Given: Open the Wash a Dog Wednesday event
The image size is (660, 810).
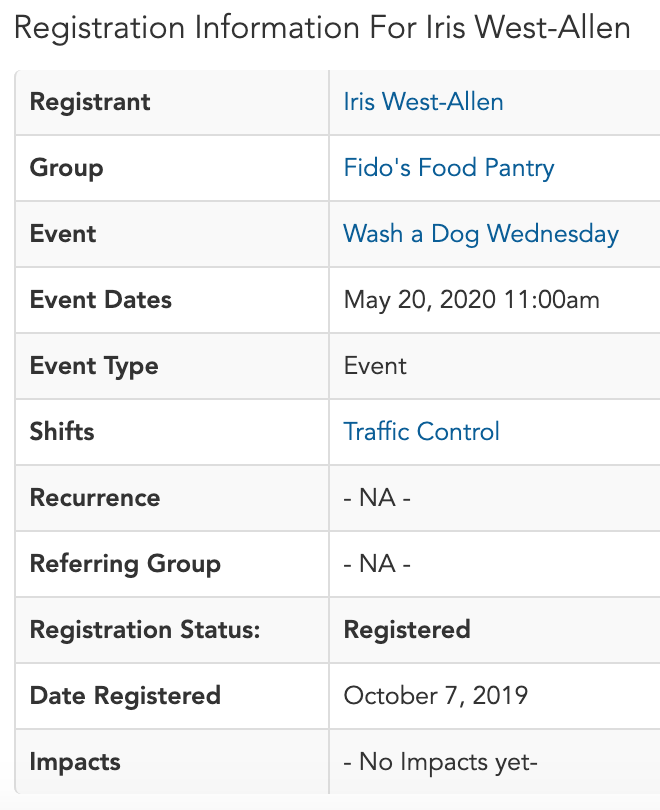Looking at the screenshot, I should coord(481,234).
